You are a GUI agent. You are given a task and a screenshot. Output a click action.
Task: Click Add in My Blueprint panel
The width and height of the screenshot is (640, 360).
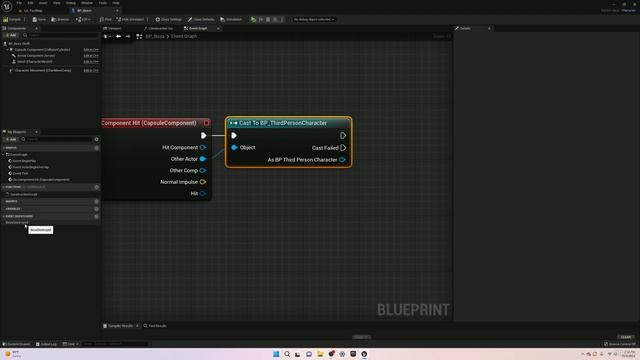pyautogui.click(x=11, y=139)
